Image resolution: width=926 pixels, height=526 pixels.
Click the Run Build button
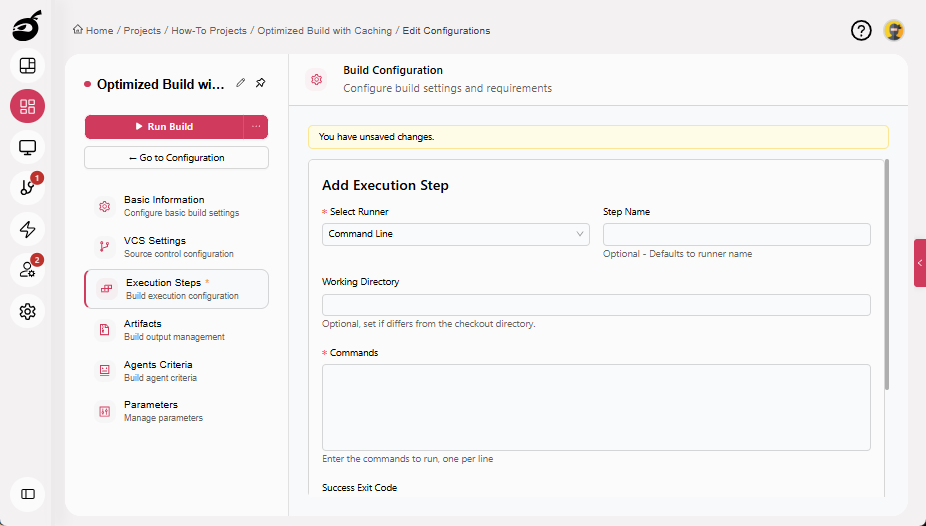point(164,126)
